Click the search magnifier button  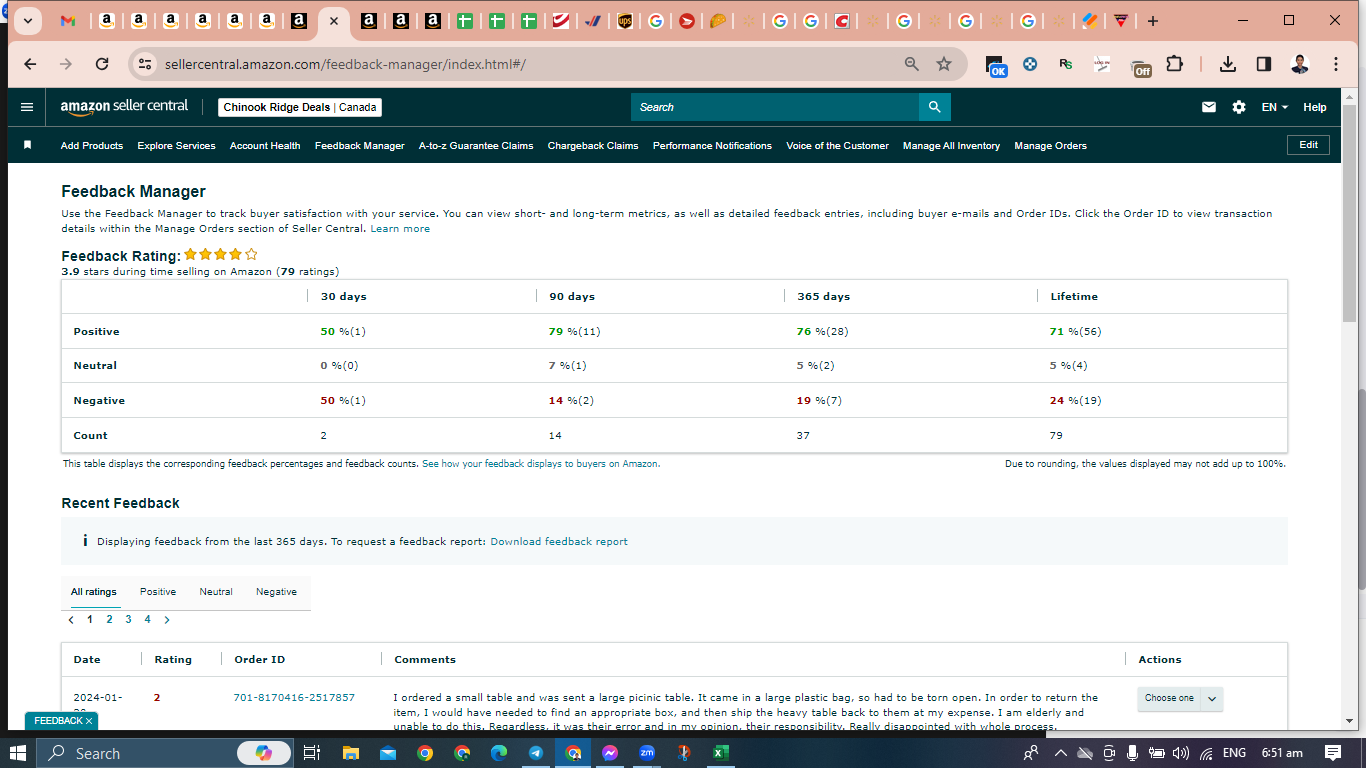[x=934, y=107]
